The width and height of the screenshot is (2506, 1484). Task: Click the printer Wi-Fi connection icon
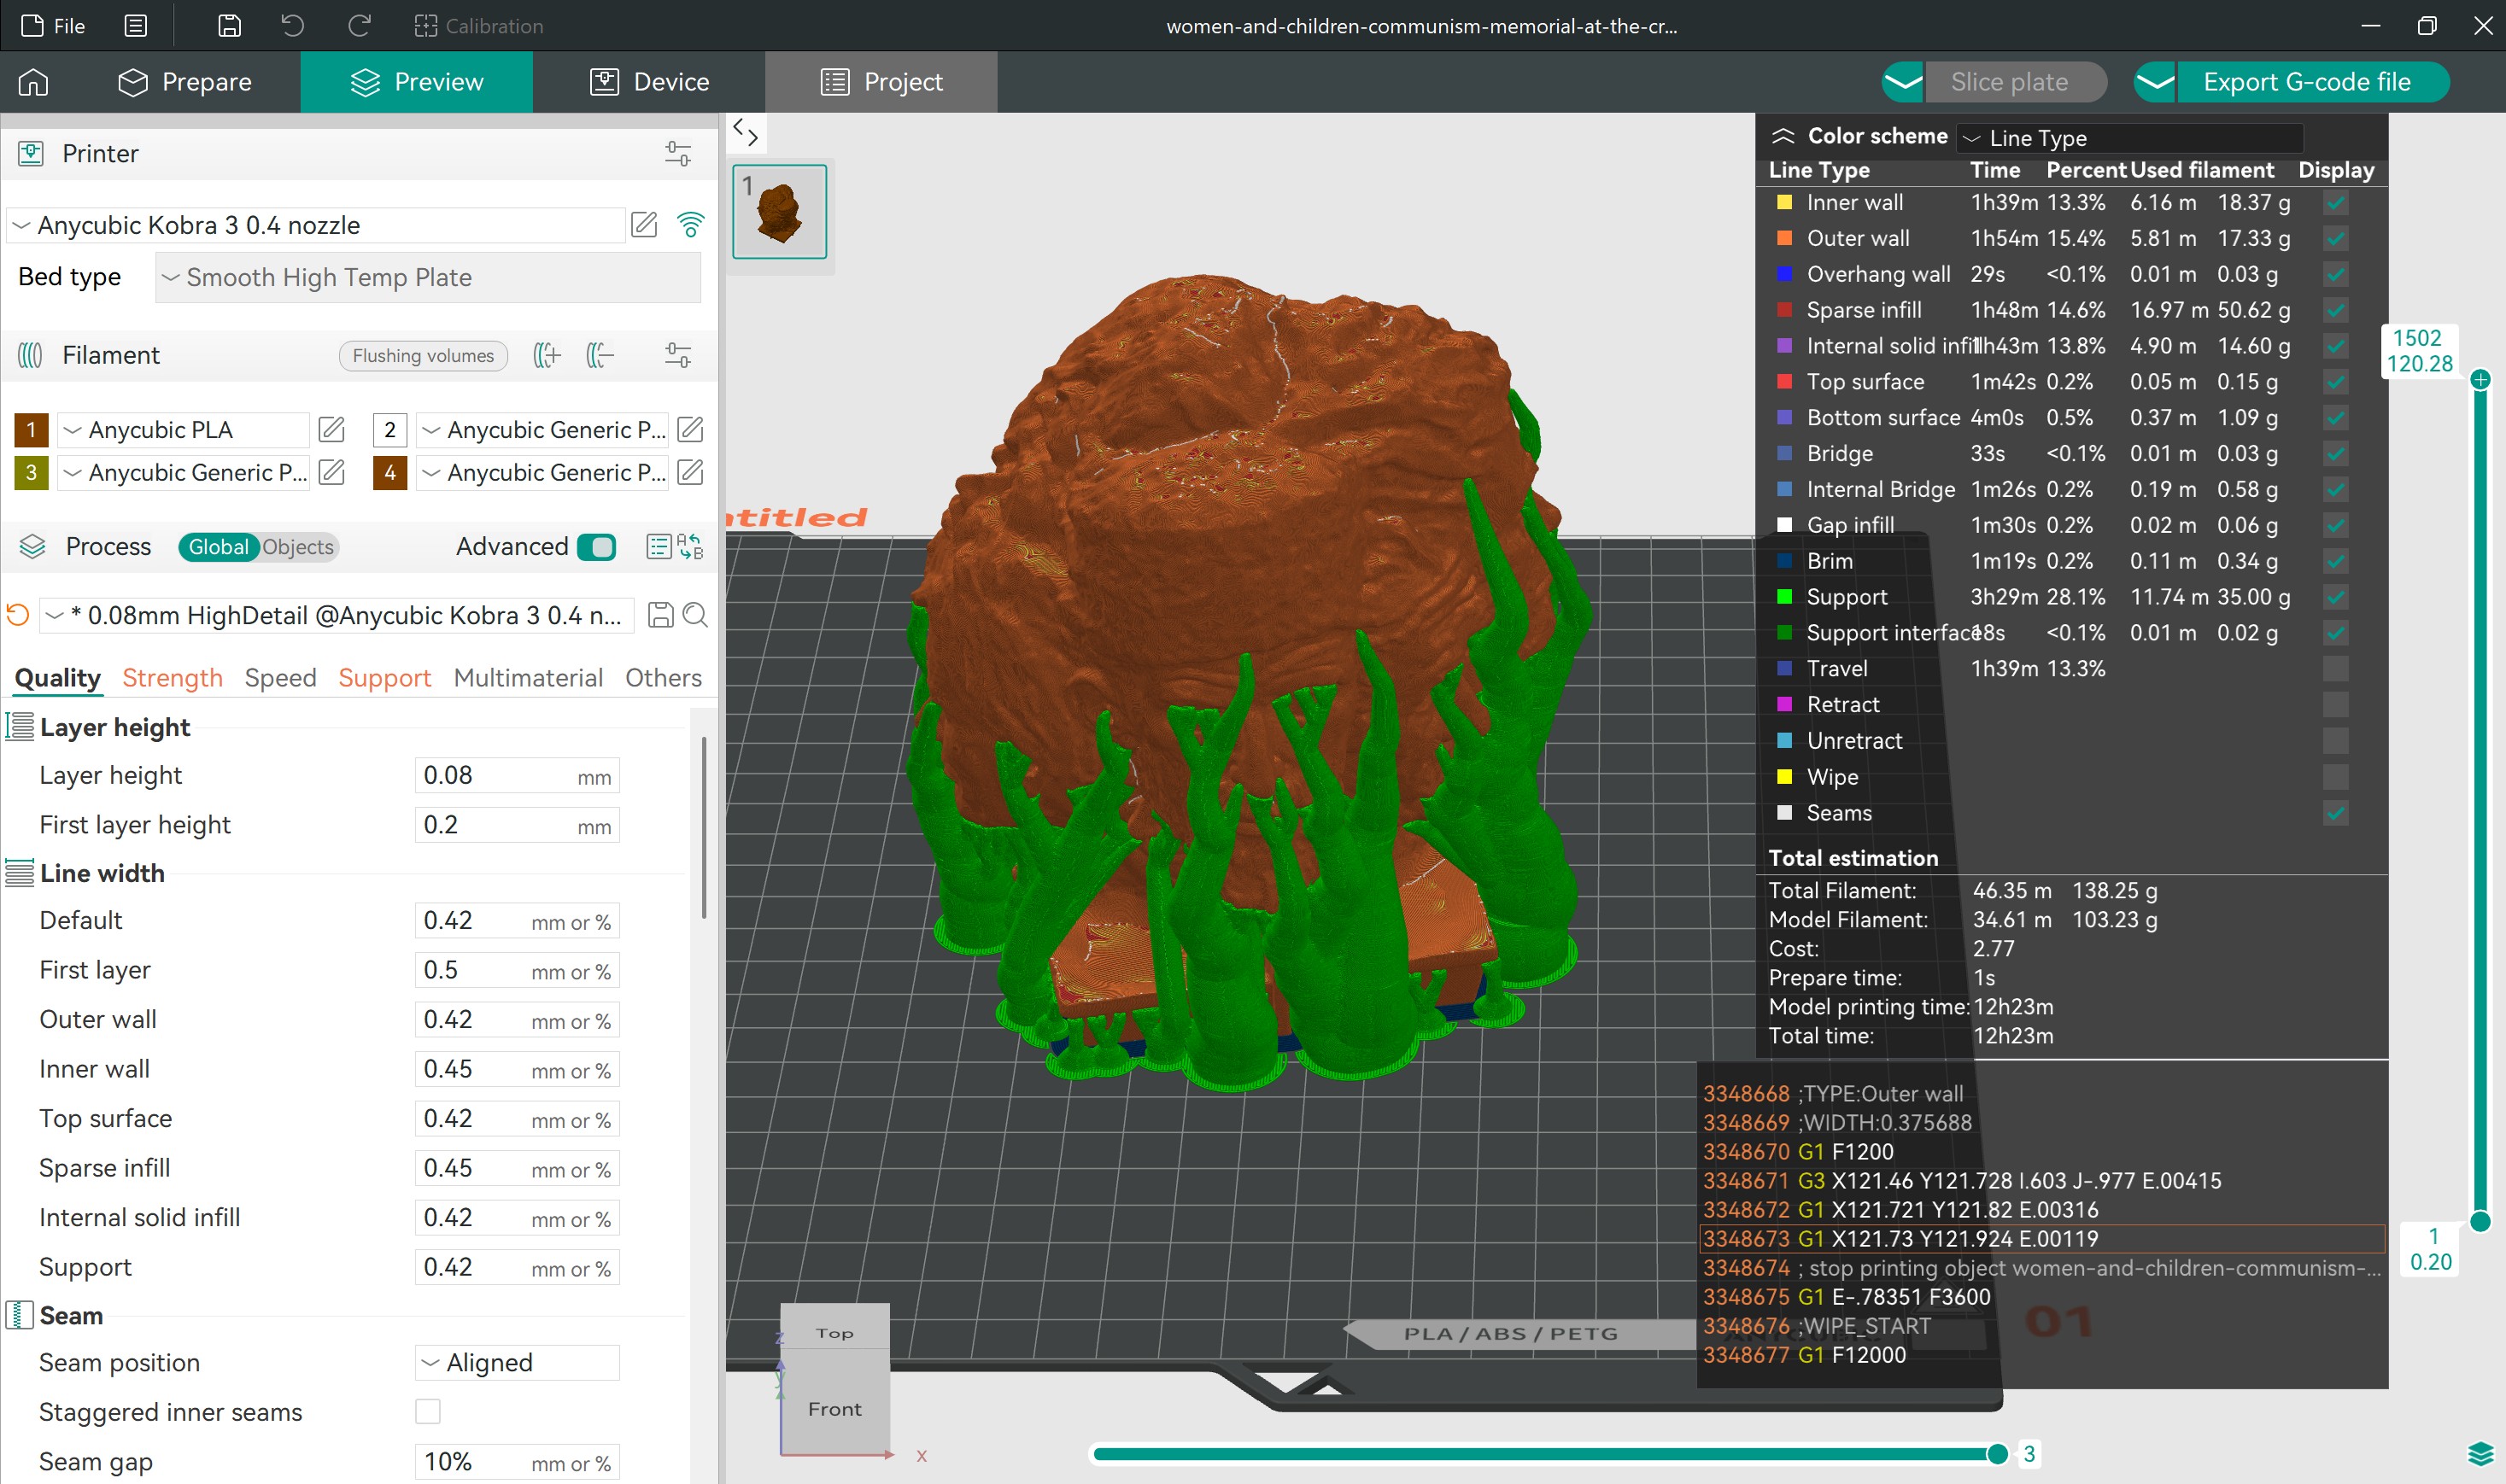tap(690, 225)
